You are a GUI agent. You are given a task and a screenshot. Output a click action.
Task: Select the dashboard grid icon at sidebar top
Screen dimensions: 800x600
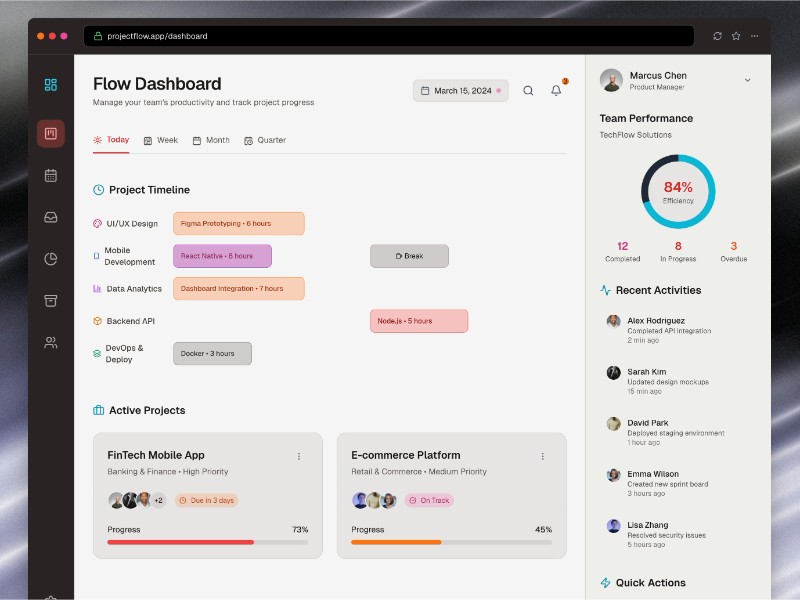click(51, 84)
